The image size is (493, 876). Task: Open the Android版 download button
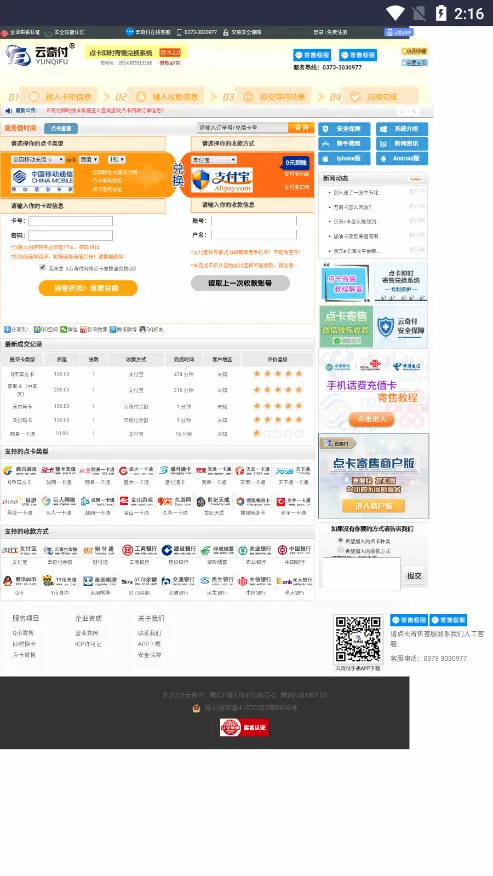coord(402,159)
